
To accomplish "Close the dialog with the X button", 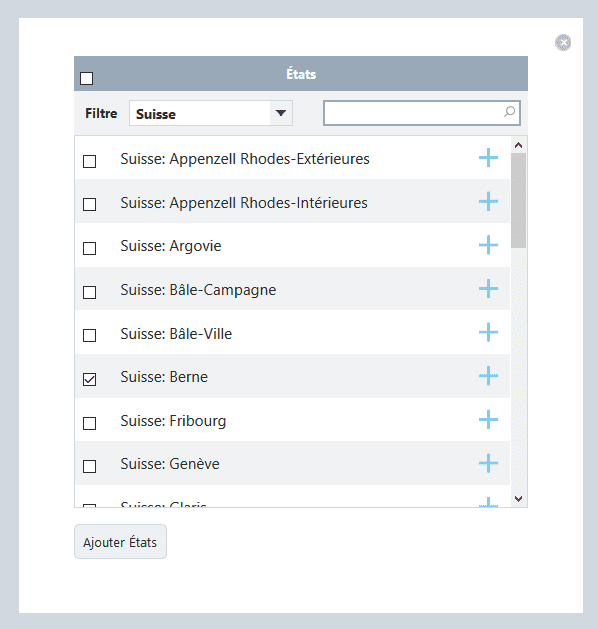I will [x=563, y=42].
